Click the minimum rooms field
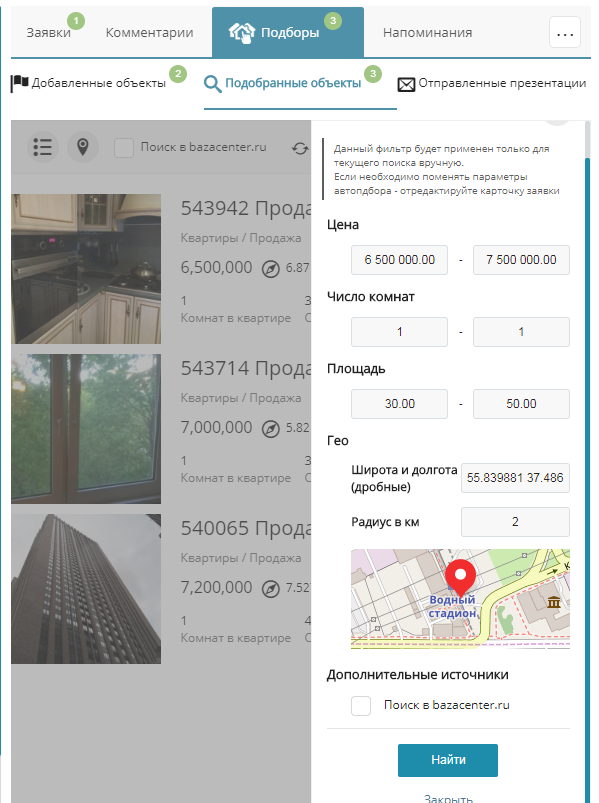Viewport: 599px width, 803px height. coord(399,332)
